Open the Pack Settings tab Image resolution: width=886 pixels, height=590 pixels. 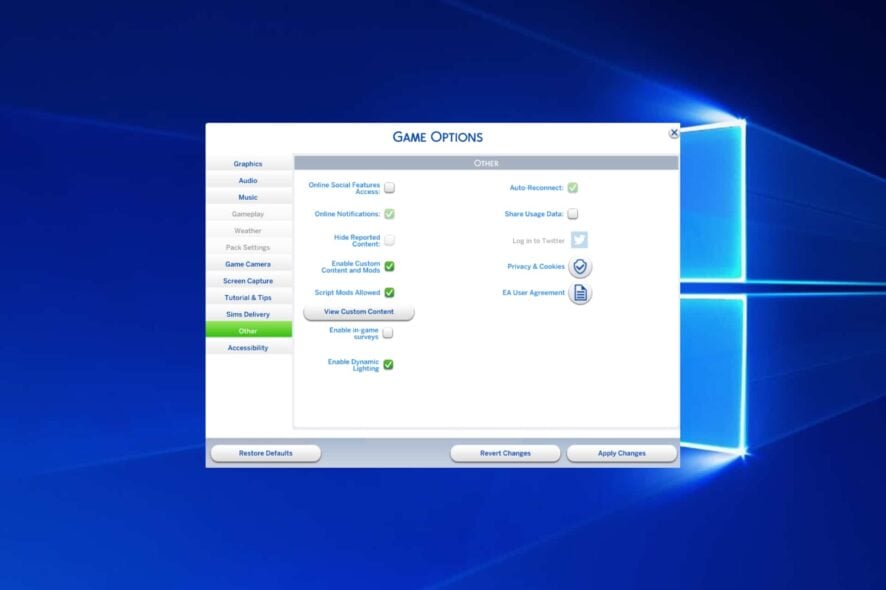coord(249,248)
